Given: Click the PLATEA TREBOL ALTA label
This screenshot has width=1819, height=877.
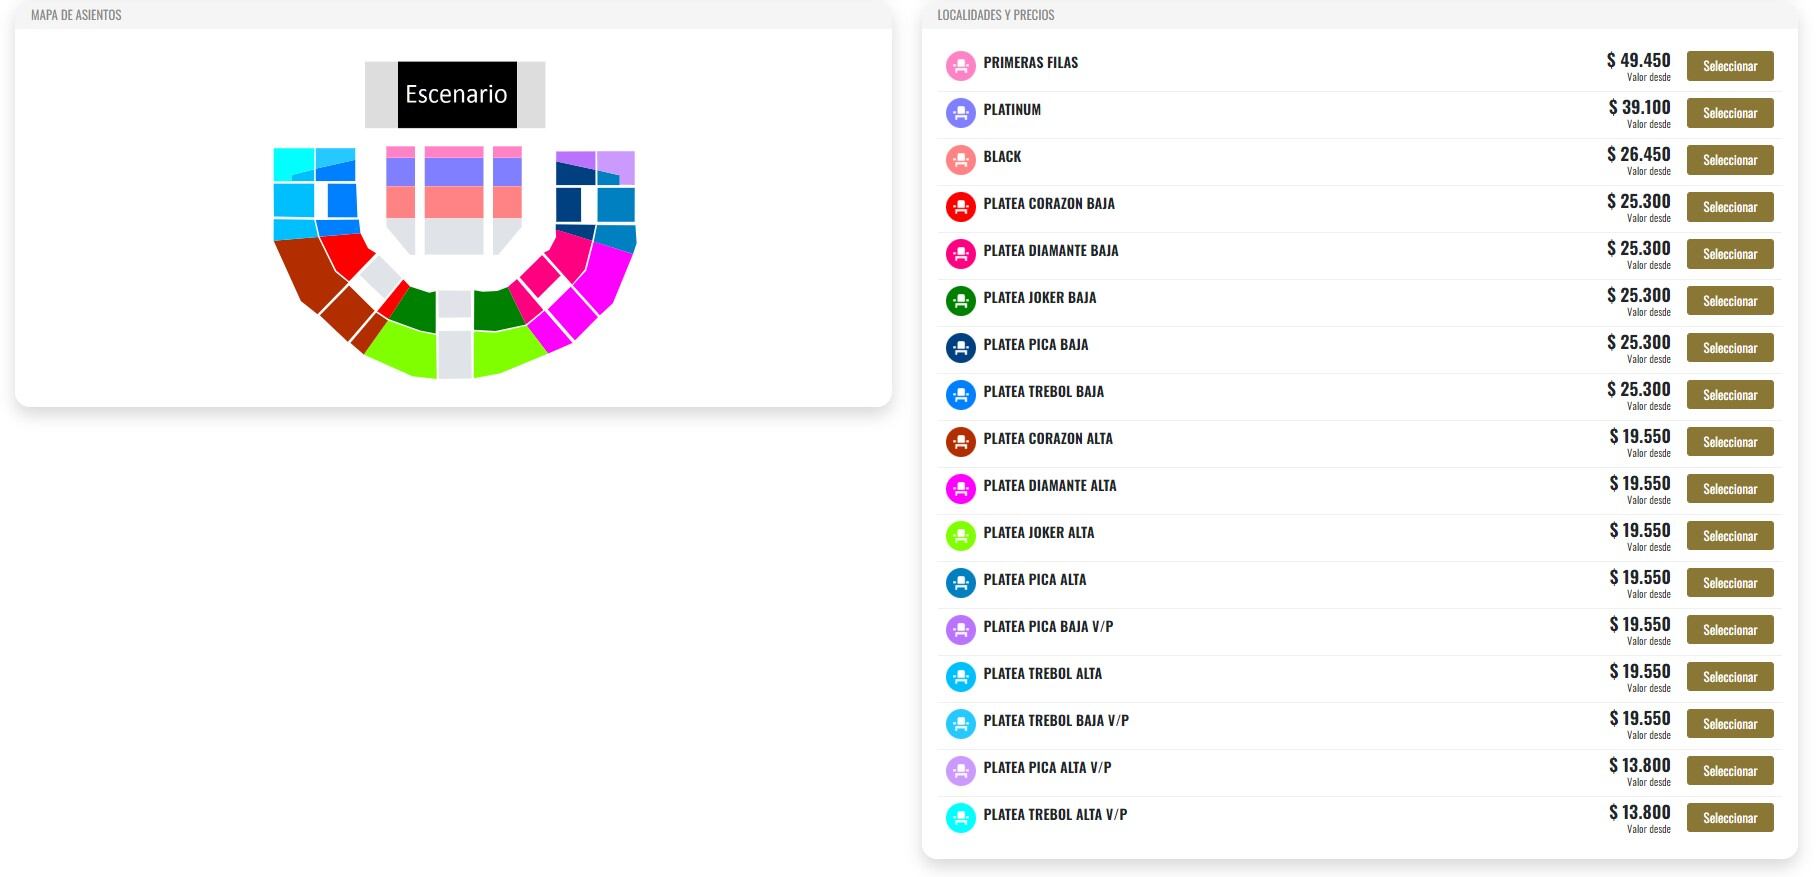Looking at the screenshot, I should [1042, 674].
